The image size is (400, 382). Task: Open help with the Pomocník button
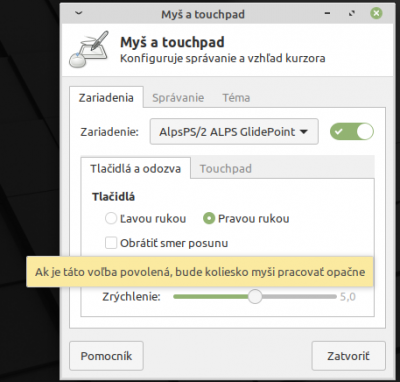tap(106, 356)
